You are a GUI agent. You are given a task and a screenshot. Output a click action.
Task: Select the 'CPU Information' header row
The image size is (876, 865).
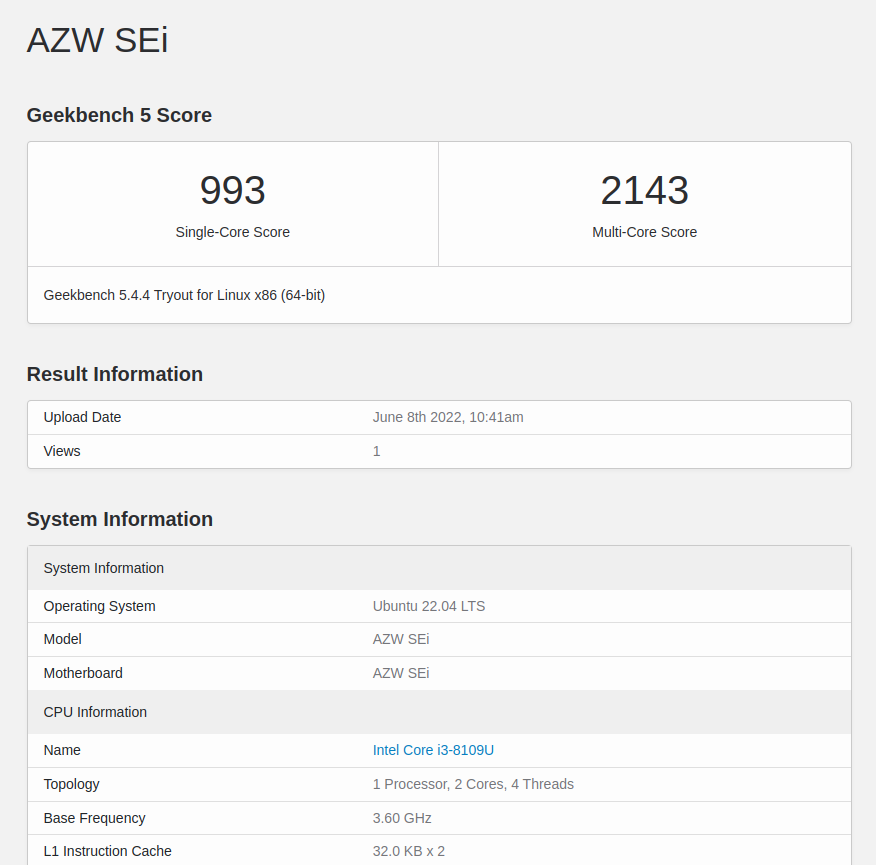439,712
